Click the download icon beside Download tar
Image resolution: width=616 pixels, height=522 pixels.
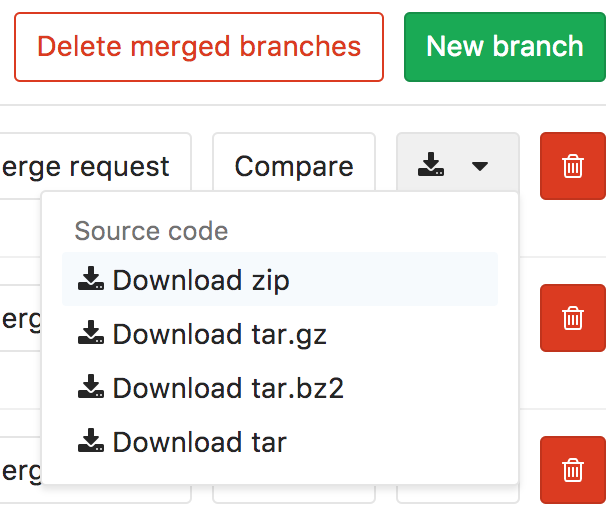pos(91,440)
